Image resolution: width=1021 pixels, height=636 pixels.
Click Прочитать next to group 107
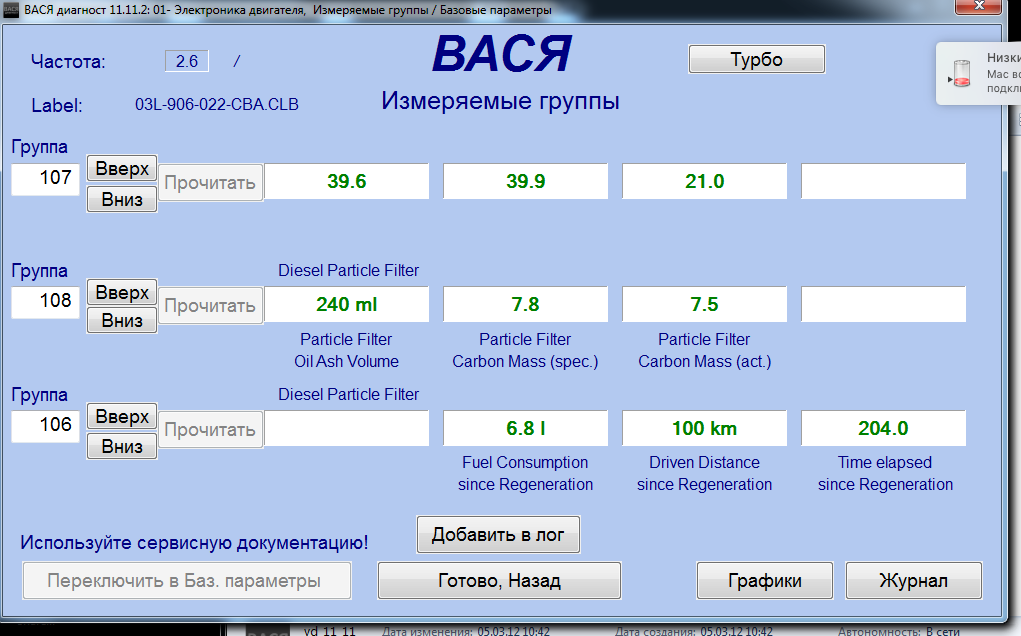coord(210,183)
